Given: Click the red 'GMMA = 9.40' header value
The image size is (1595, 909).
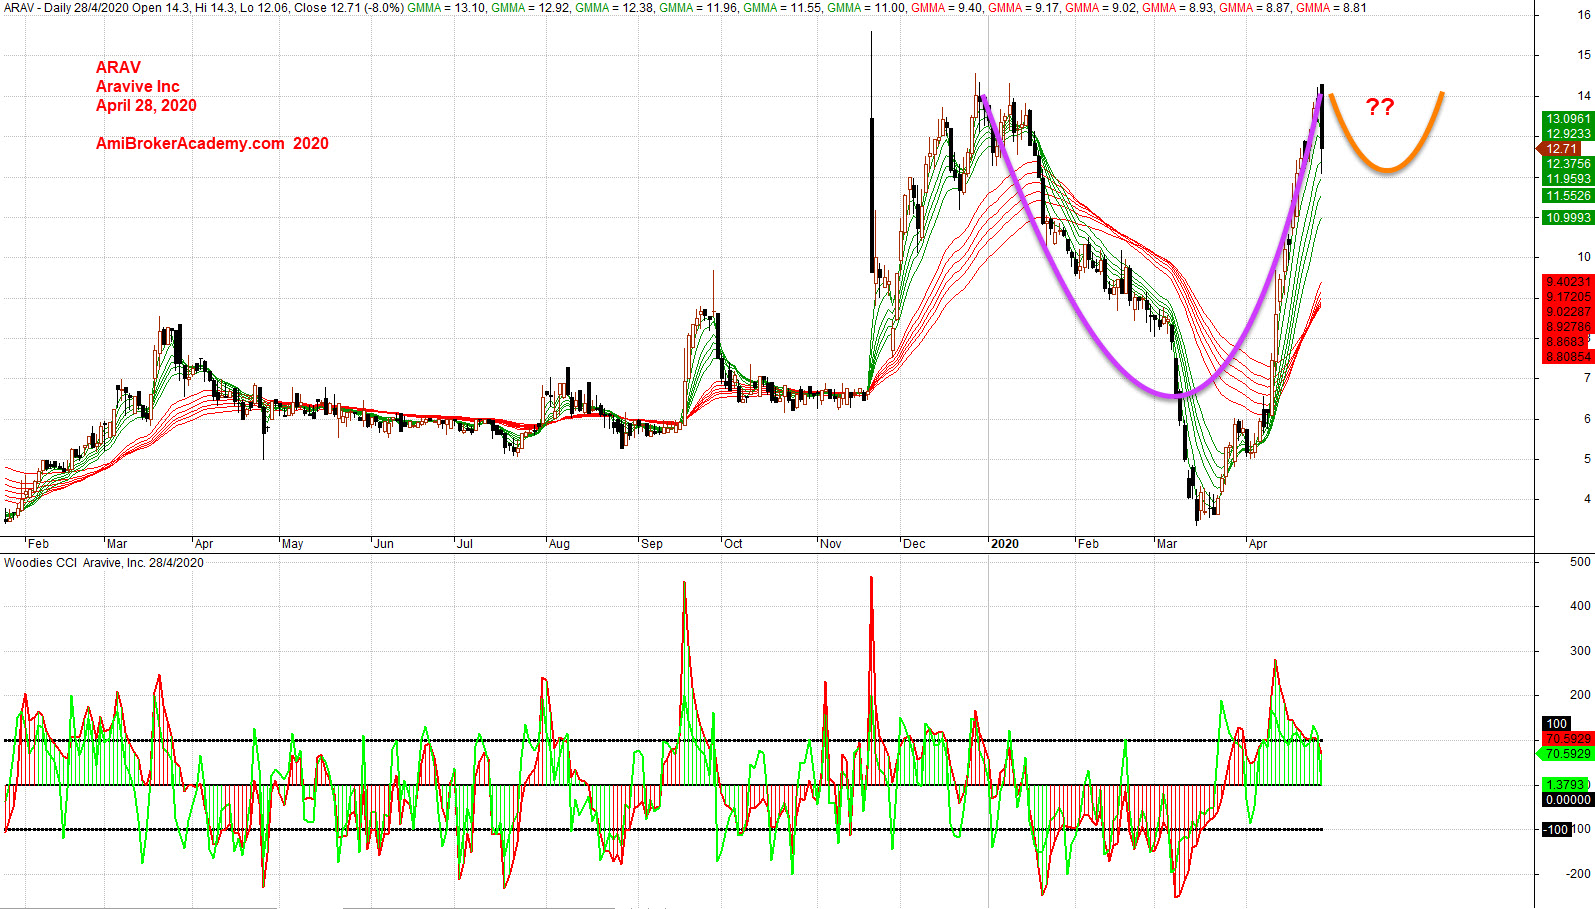Looking at the screenshot, I should coord(947,8).
